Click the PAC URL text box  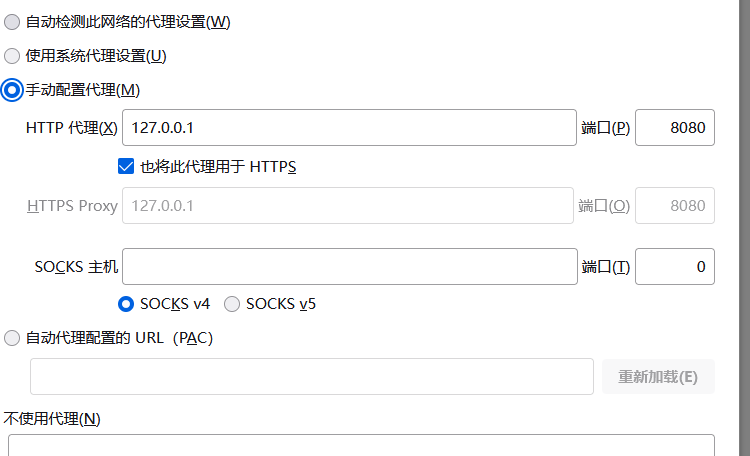[x=312, y=377]
